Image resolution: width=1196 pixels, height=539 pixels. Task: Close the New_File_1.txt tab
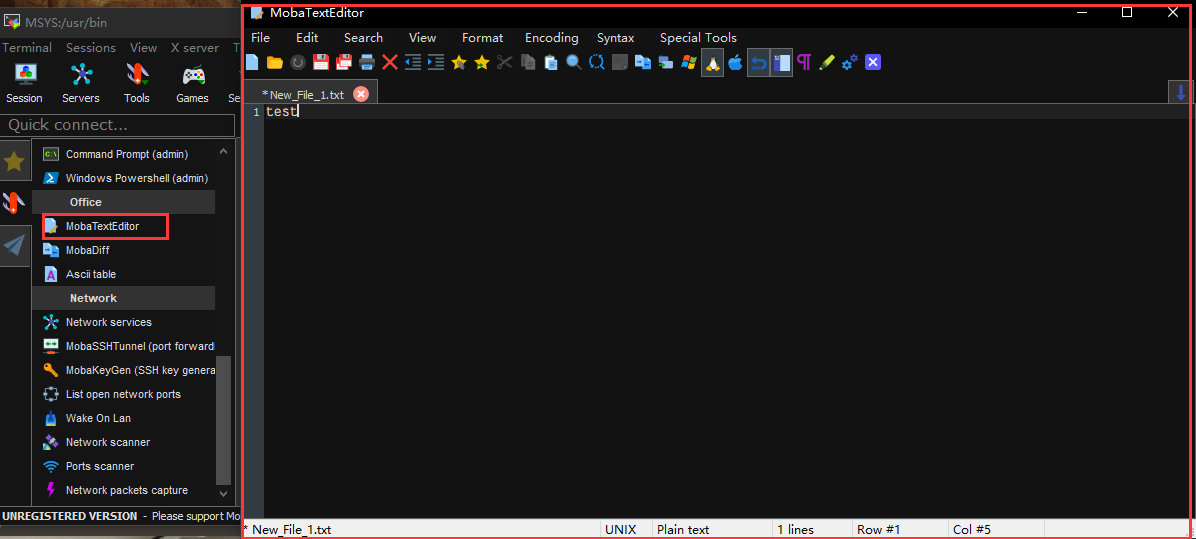pos(361,95)
